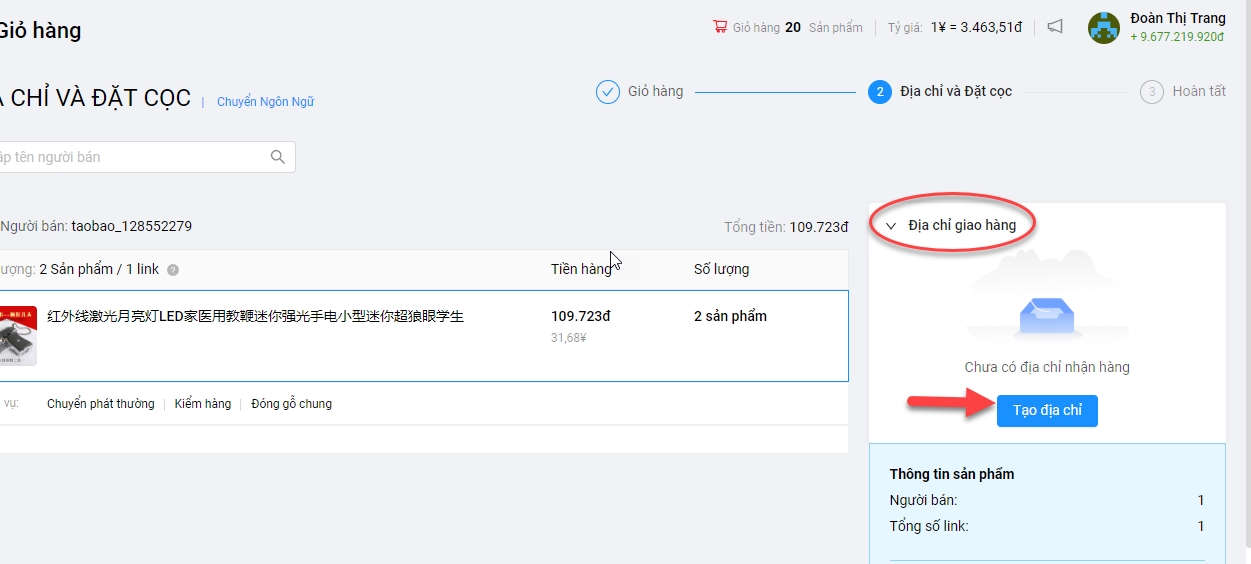Click the checkmark circle for Giỏ hàng step
Screen dimensions: 1251x564
pos(608,92)
